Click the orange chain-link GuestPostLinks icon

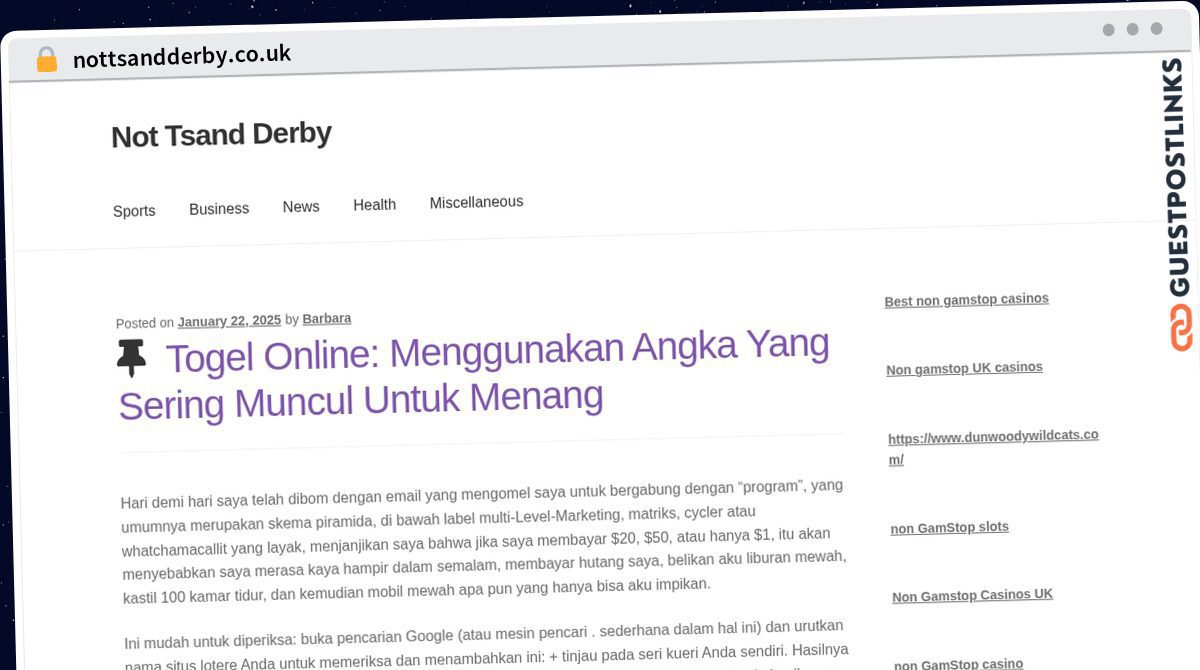[1181, 328]
